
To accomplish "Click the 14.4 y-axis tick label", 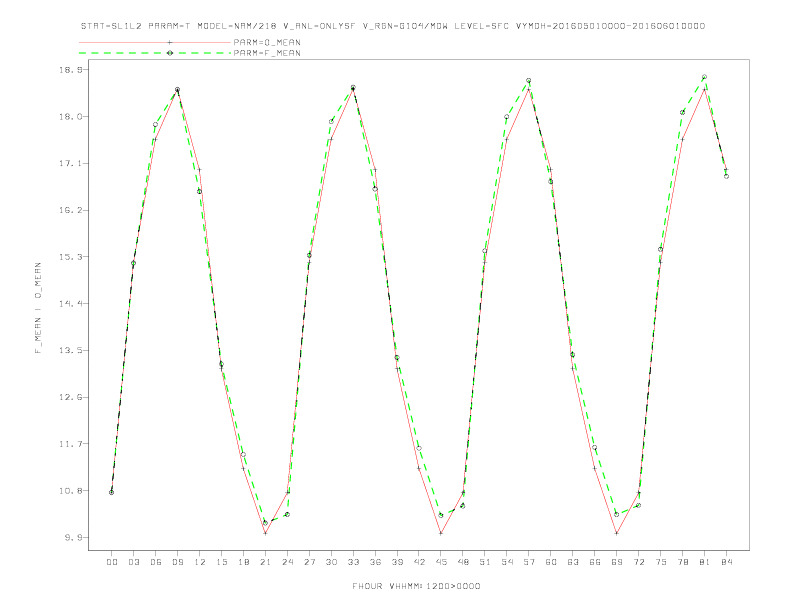I will click(70, 303).
